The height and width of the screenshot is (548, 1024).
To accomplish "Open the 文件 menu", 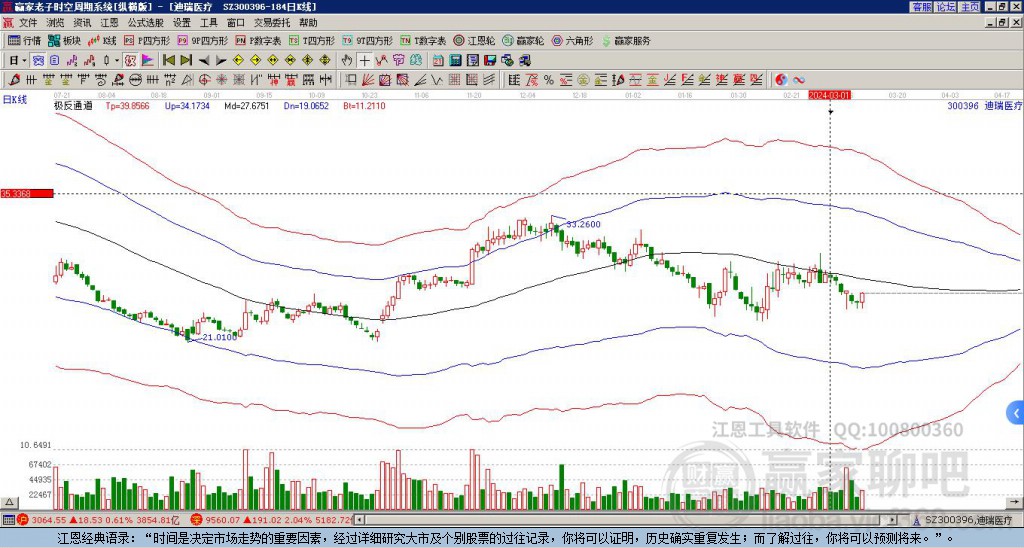I will click(x=28, y=23).
